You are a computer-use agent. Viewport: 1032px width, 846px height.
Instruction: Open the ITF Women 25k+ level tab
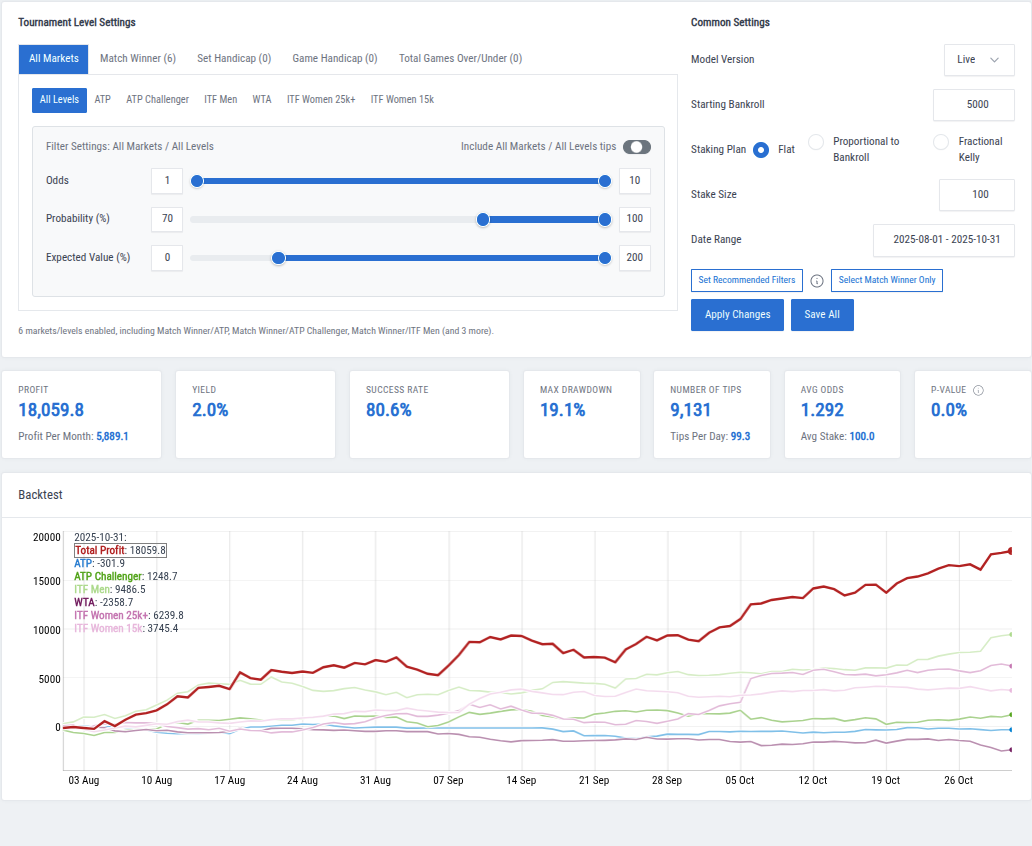pyautogui.click(x=321, y=99)
